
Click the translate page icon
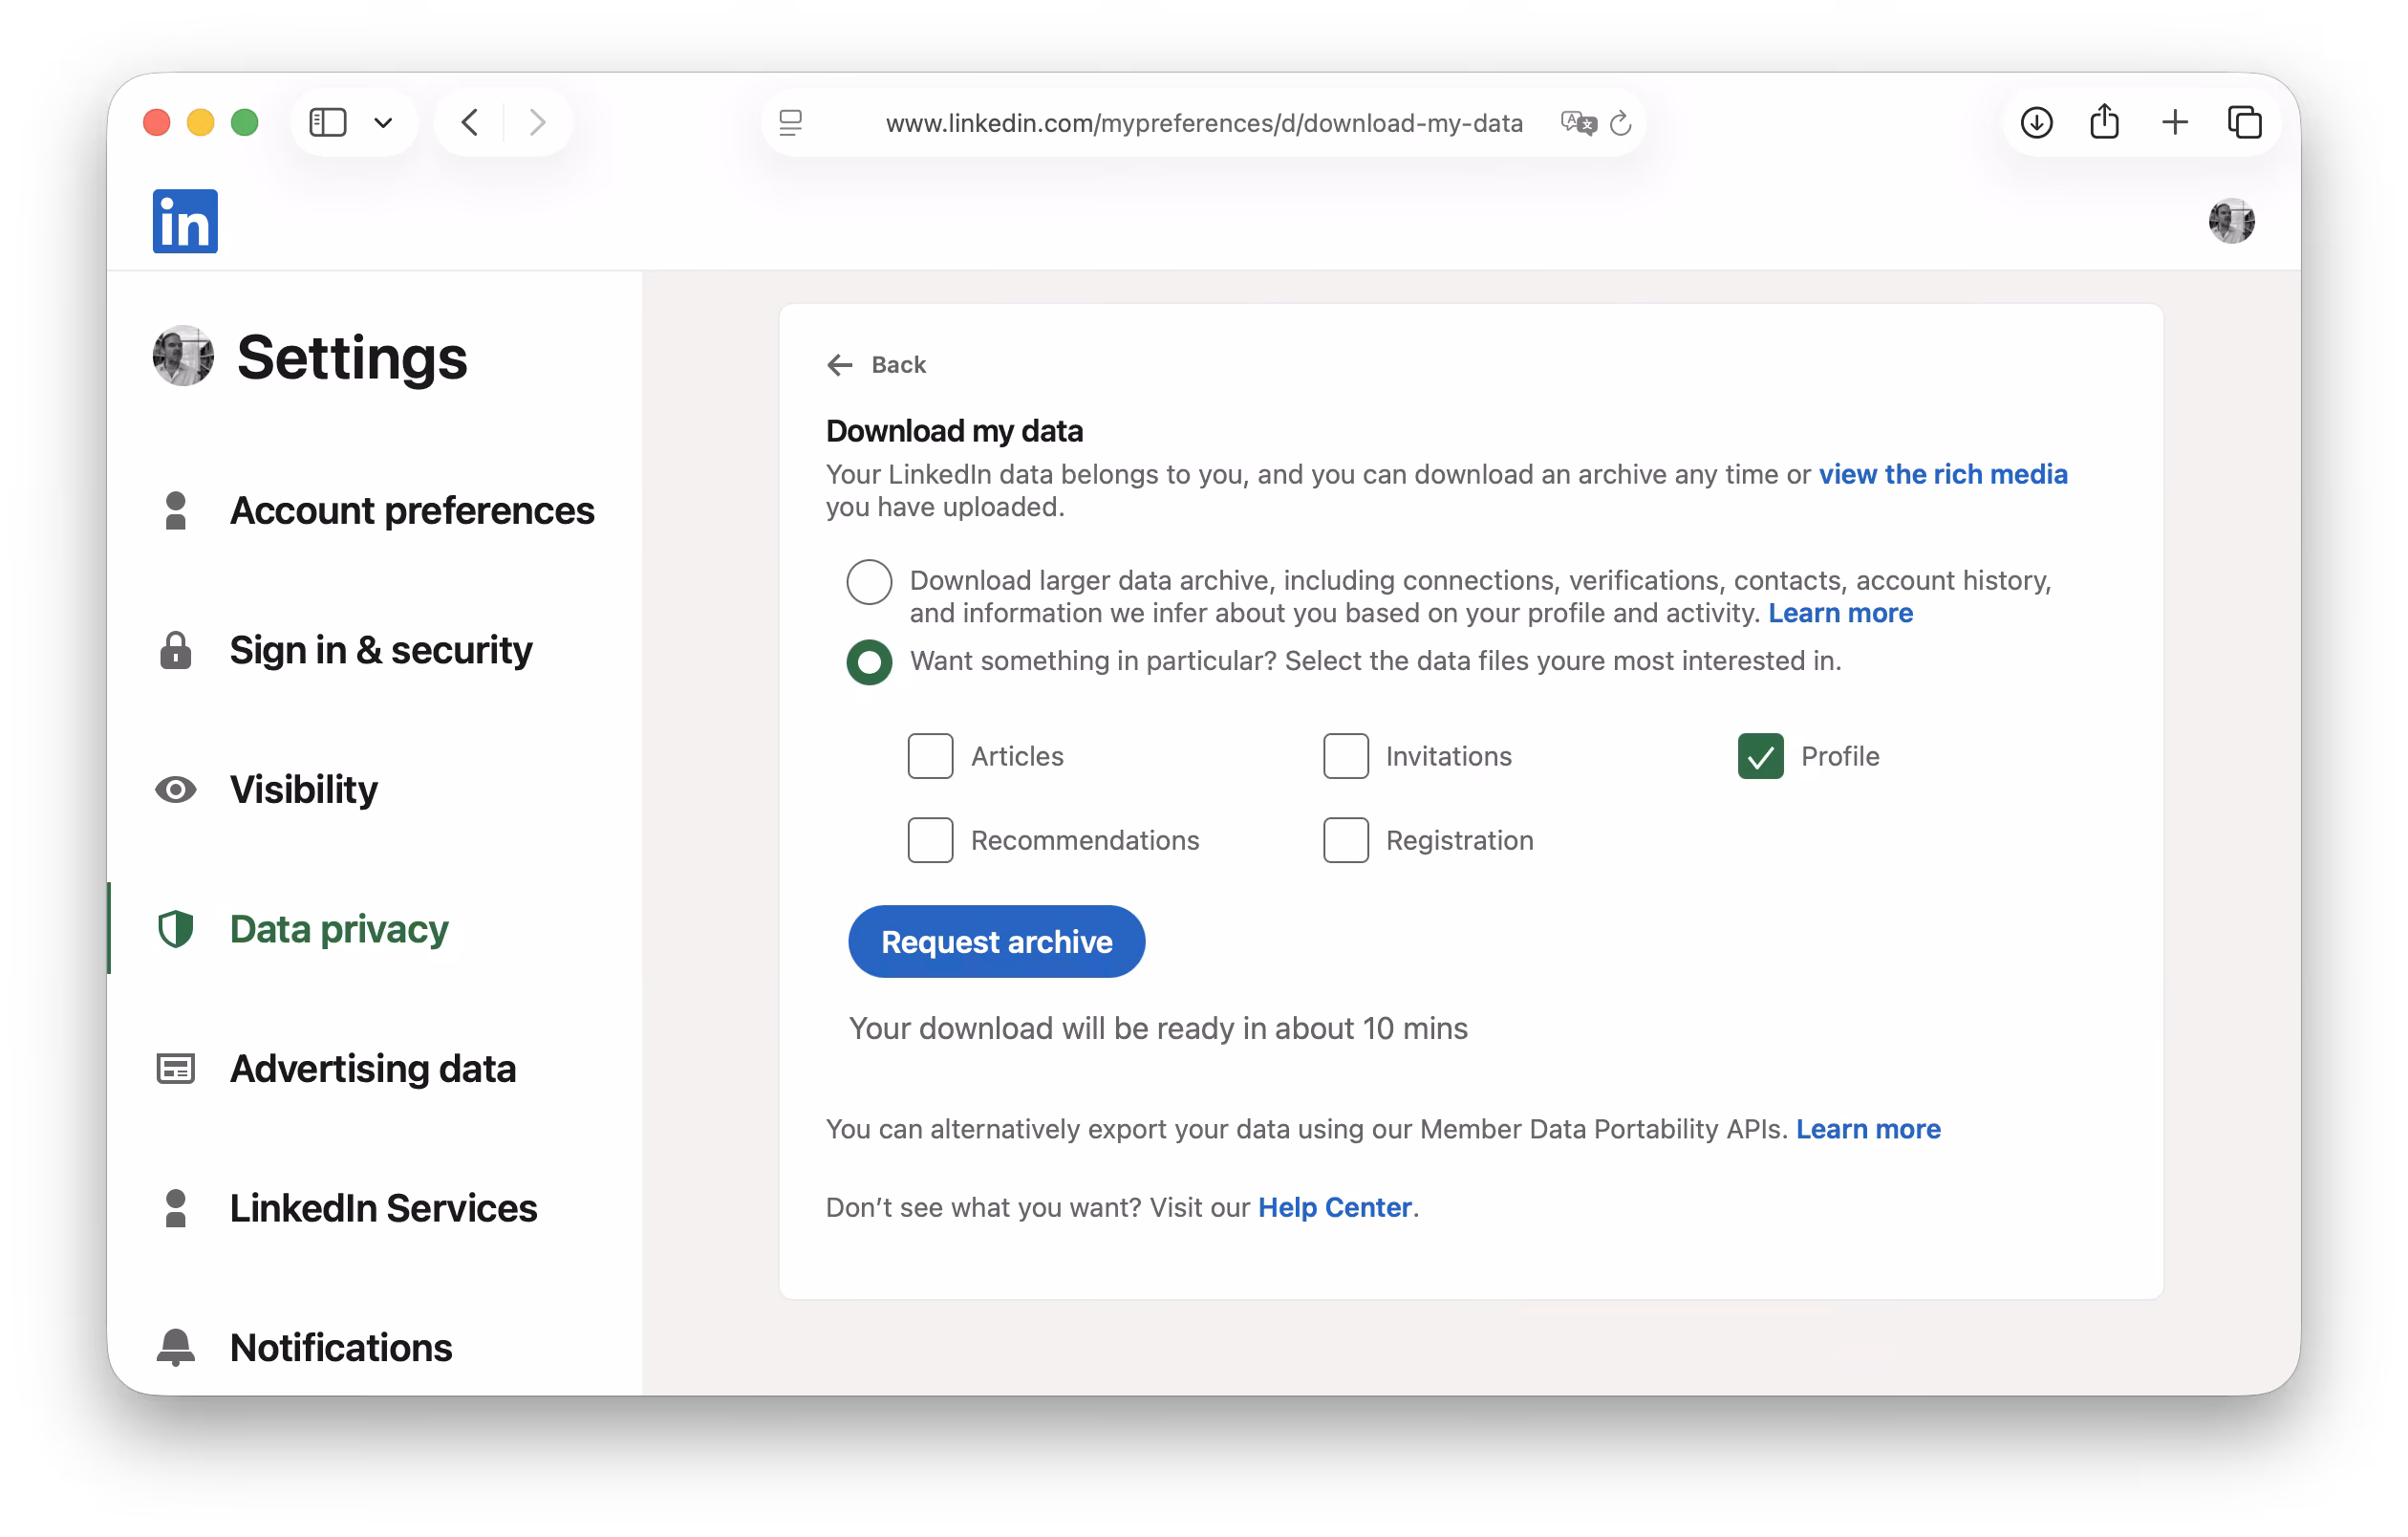coord(1578,123)
